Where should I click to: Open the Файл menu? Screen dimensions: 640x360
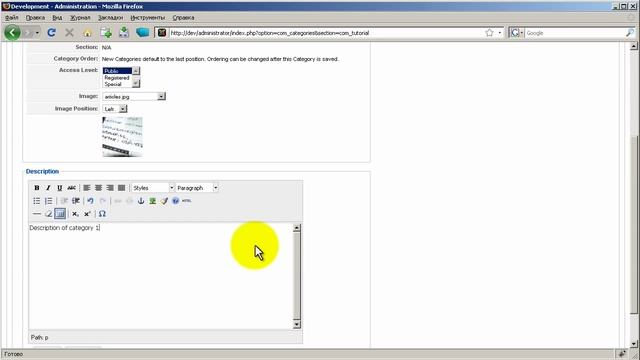click(x=12, y=18)
